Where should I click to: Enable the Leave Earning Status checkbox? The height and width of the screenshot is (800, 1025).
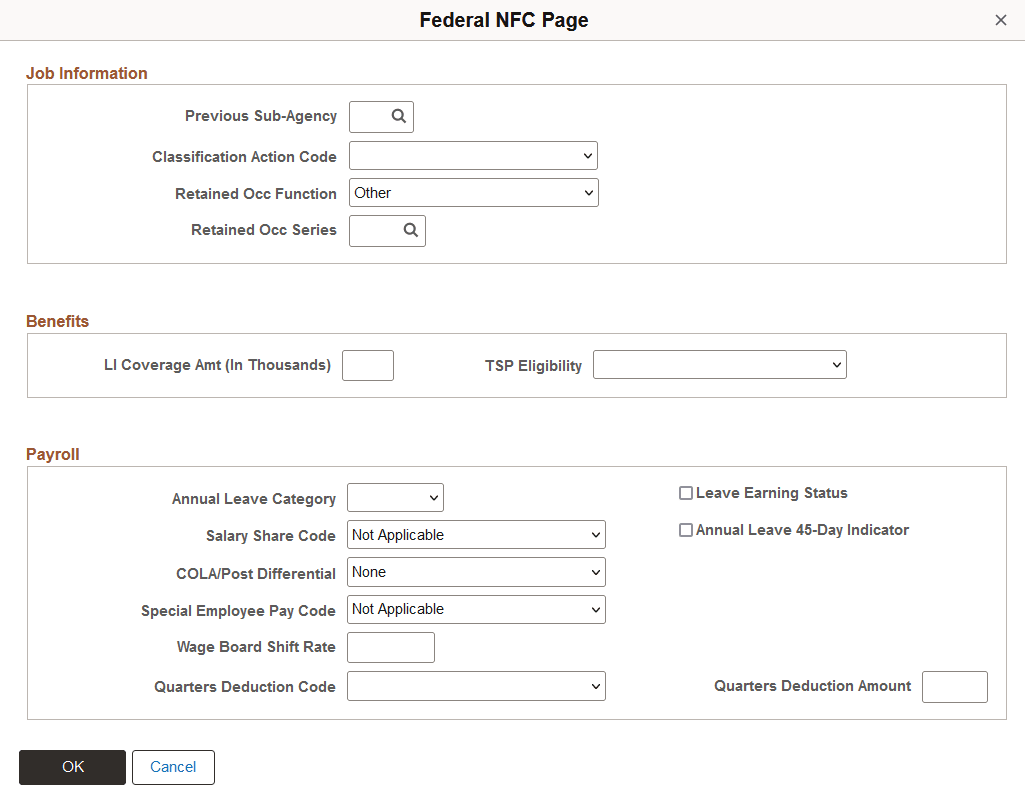click(x=686, y=492)
